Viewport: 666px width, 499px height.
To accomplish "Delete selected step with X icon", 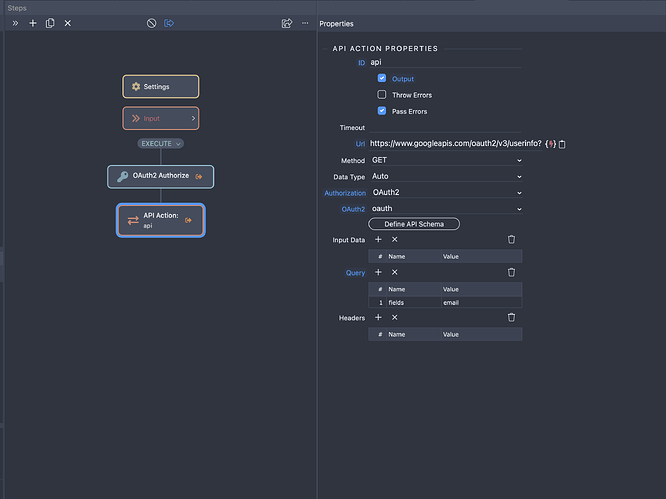I will tap(68, 23).
